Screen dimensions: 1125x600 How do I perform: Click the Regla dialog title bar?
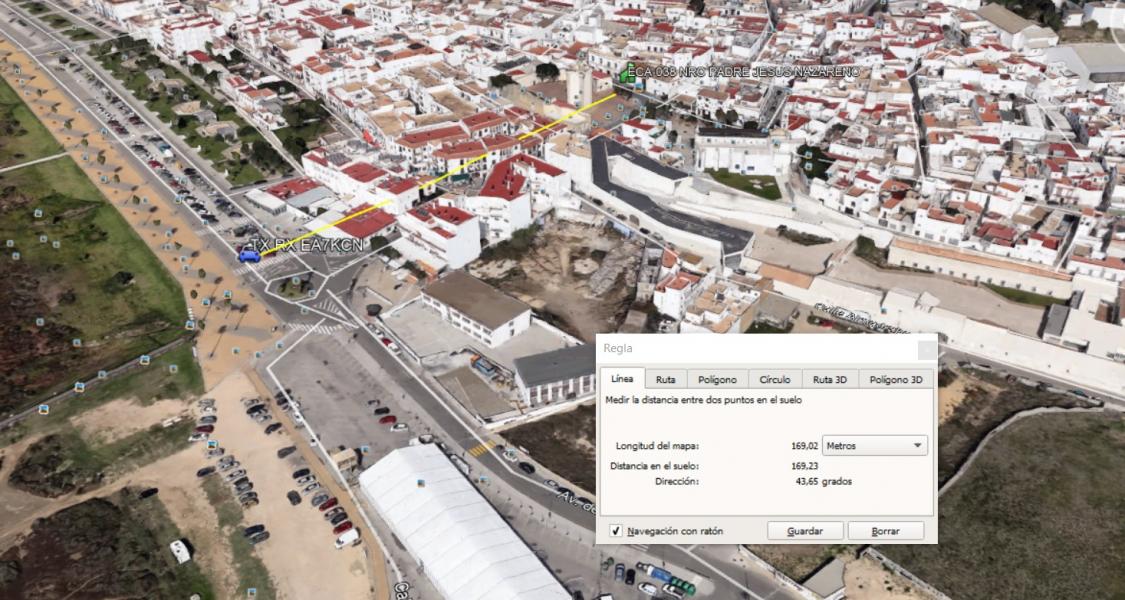coord(750,348)
